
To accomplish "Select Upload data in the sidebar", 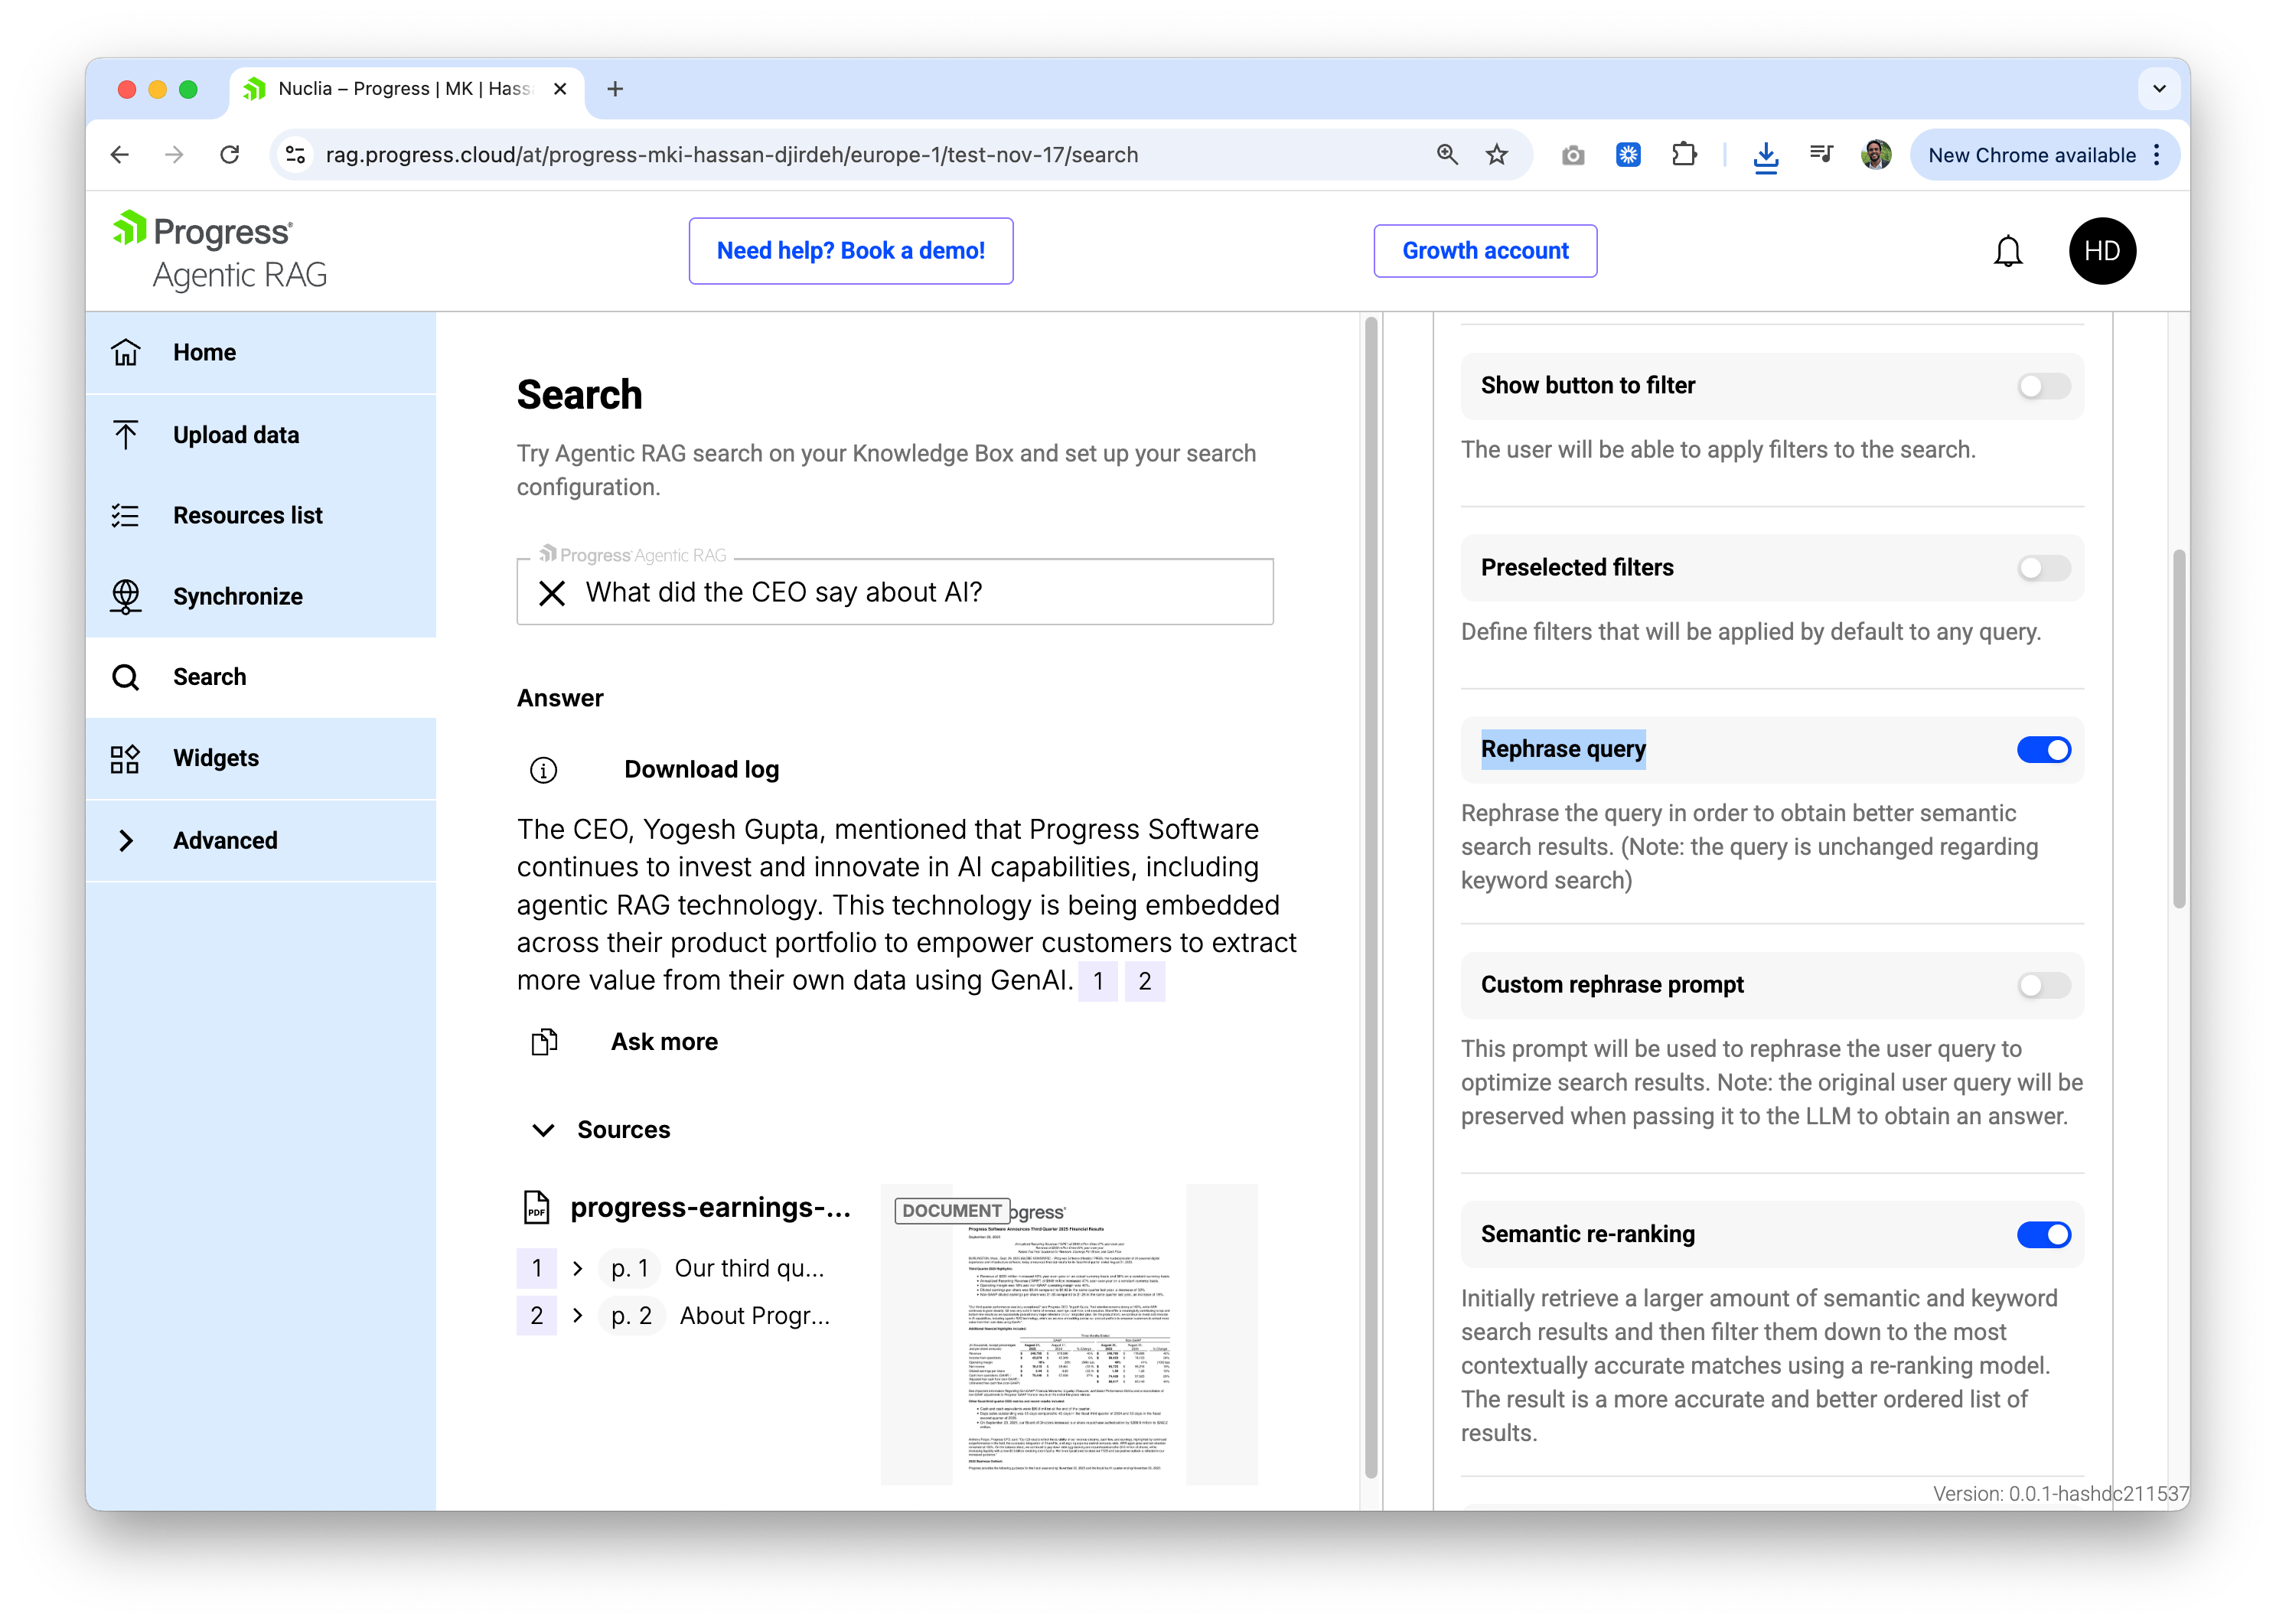I will point(236,435).
